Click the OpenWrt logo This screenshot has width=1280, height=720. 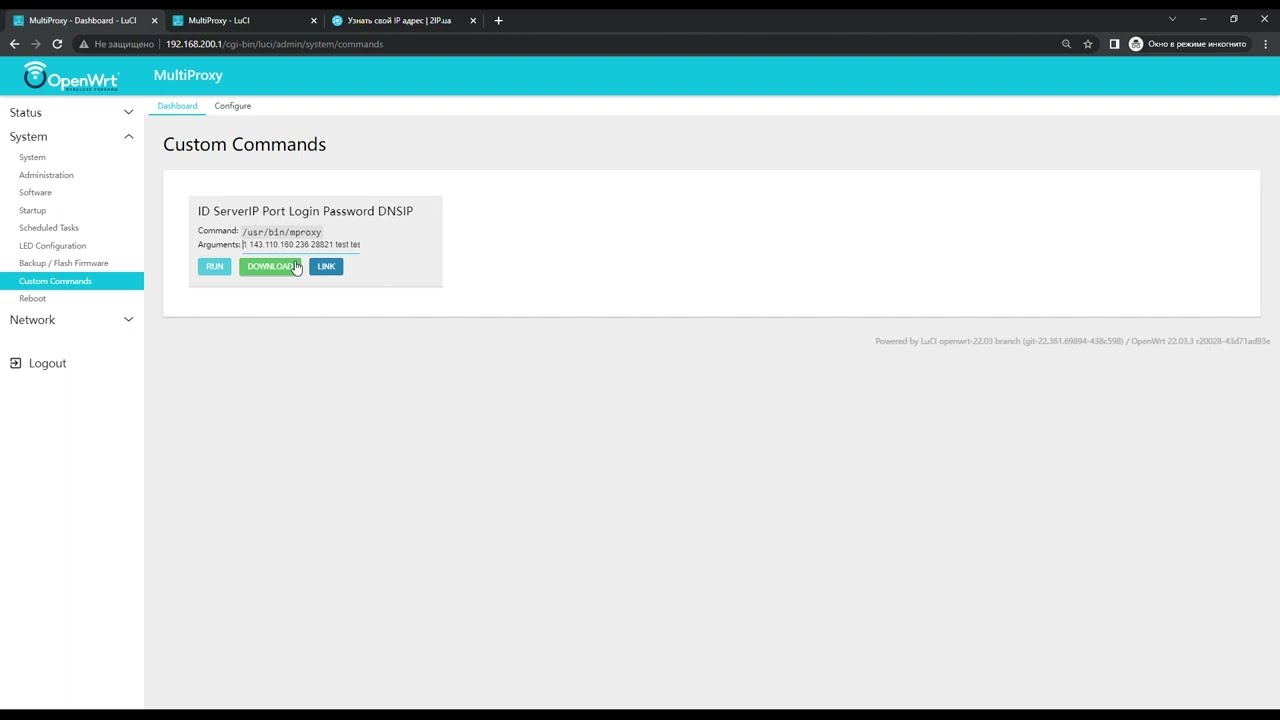pyautogui.click(x=71, y=76)
